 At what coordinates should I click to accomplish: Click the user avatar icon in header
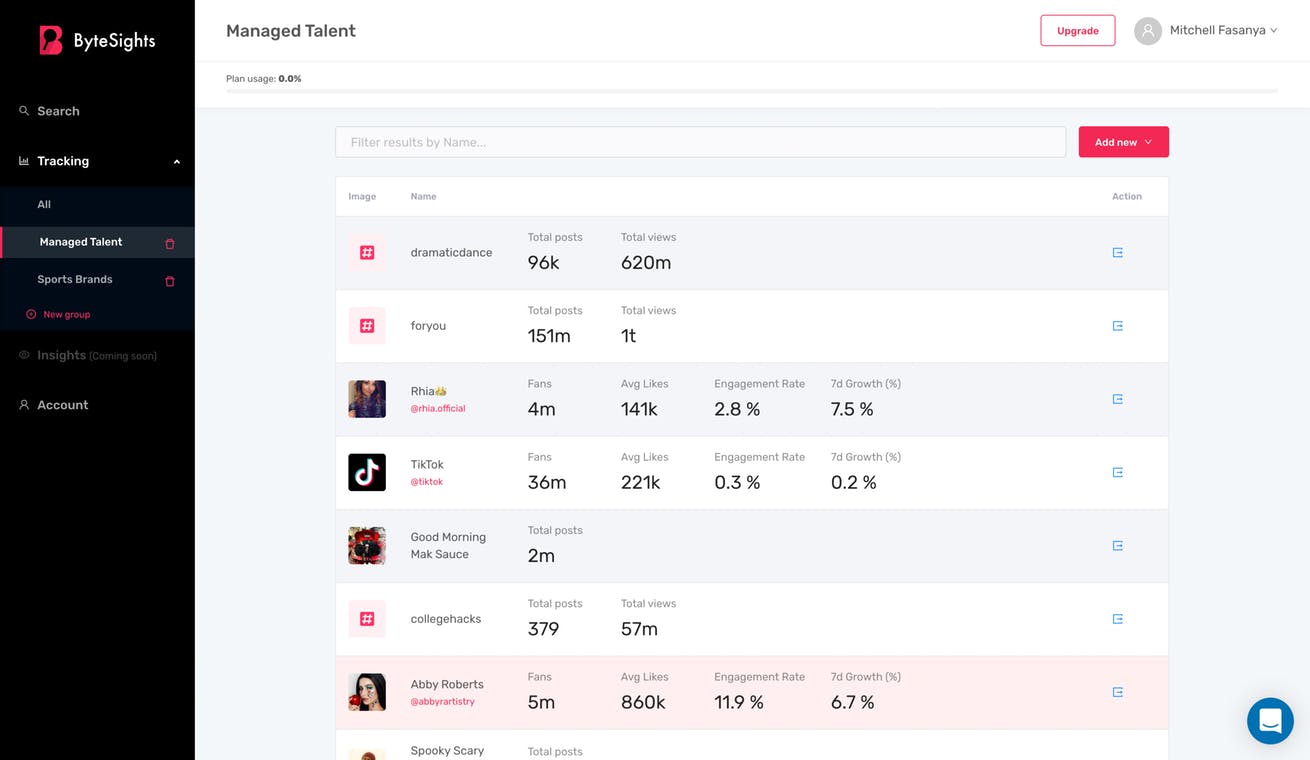tap(1148, 31)
